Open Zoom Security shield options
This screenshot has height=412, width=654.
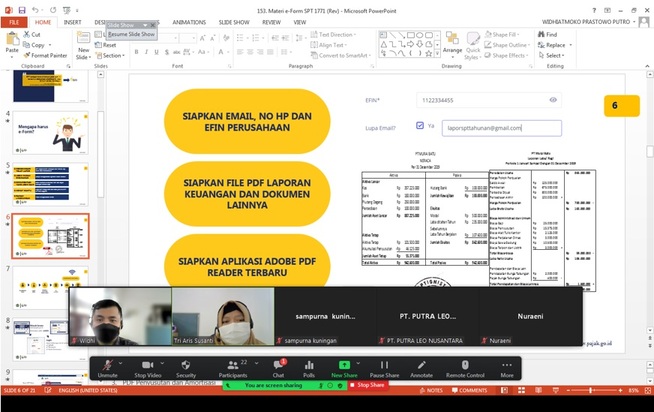pos(186,367)
